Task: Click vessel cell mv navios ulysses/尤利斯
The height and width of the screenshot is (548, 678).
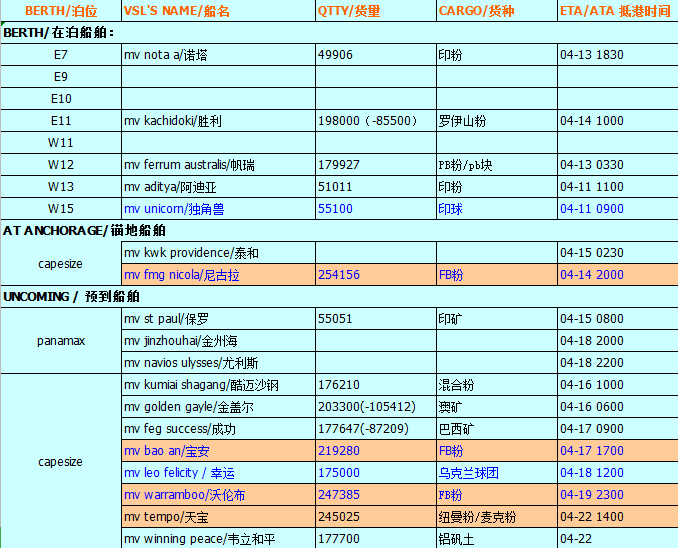Action: (218, 363)
